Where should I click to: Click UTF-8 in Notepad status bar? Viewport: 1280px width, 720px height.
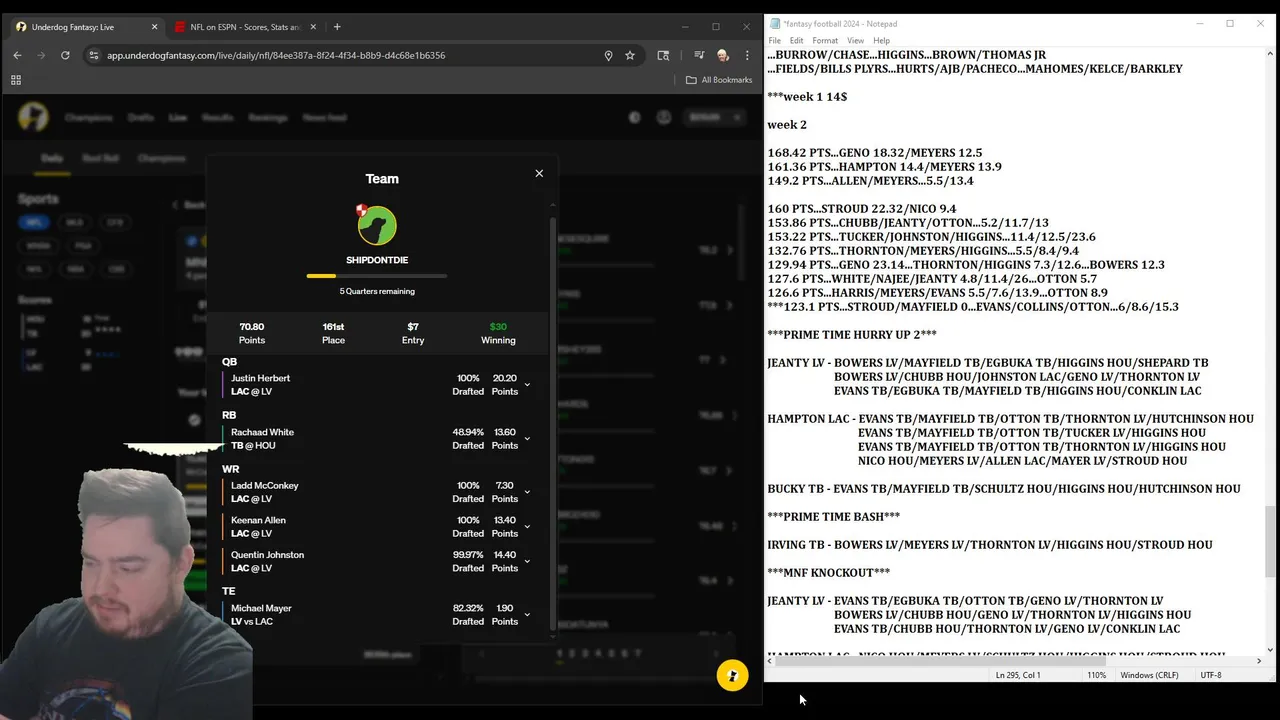click(x=1210, y=675)
